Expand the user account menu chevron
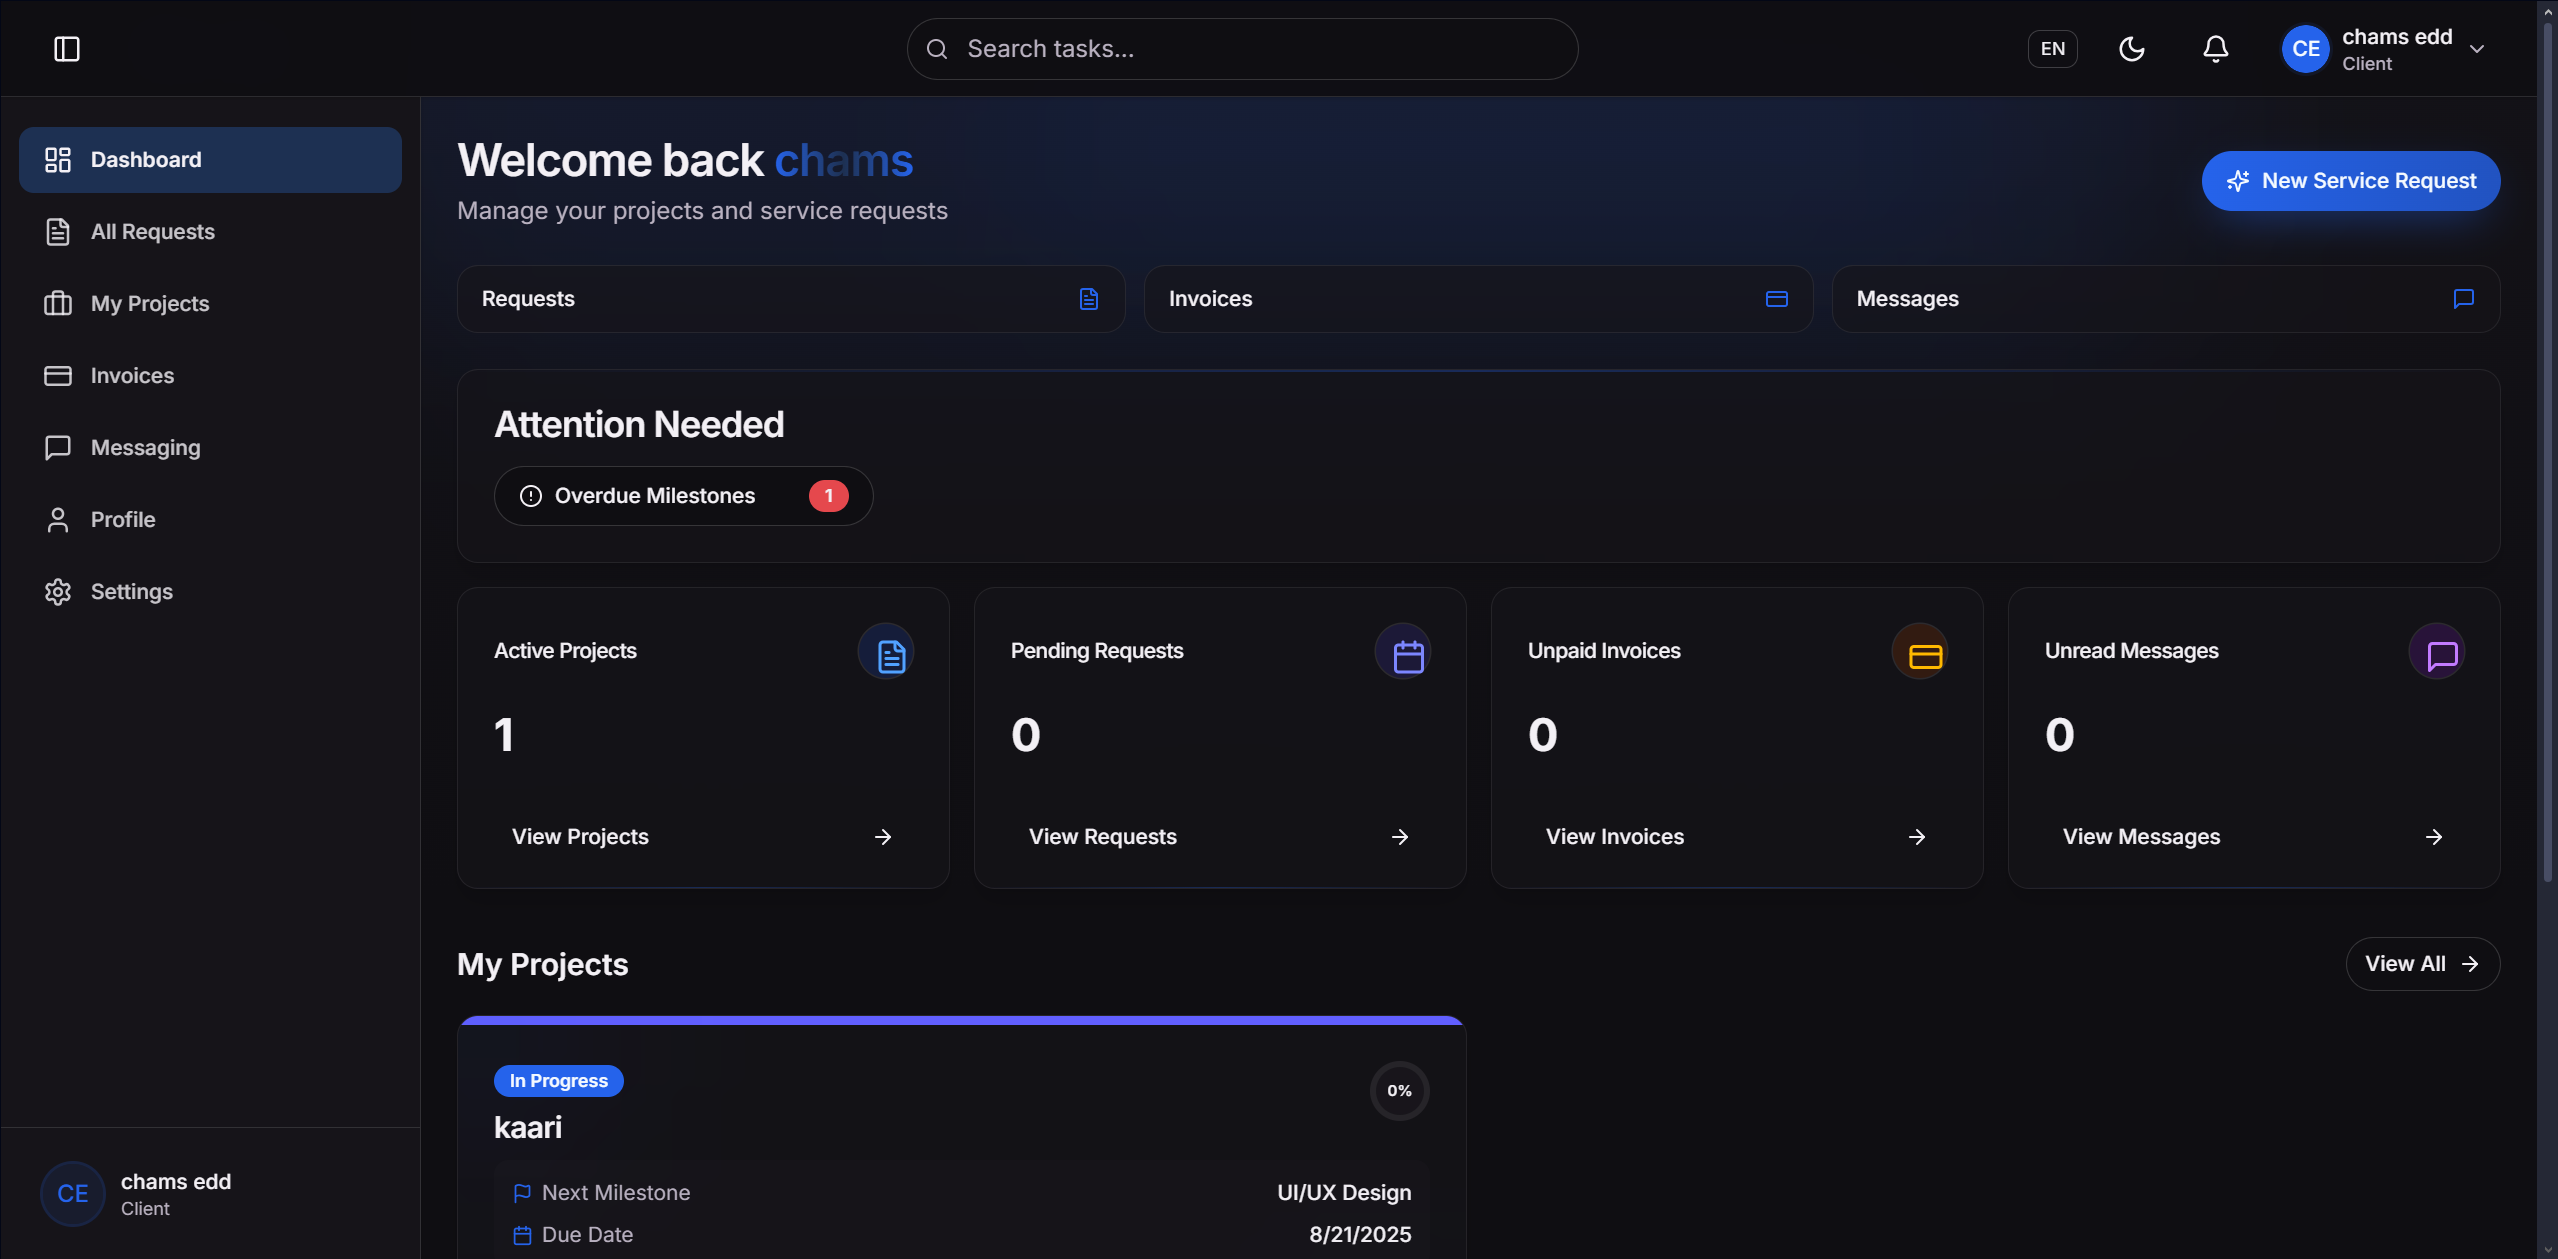Image resolution: width=2558 pixels, height=1259 pixels. (2477, 48)
